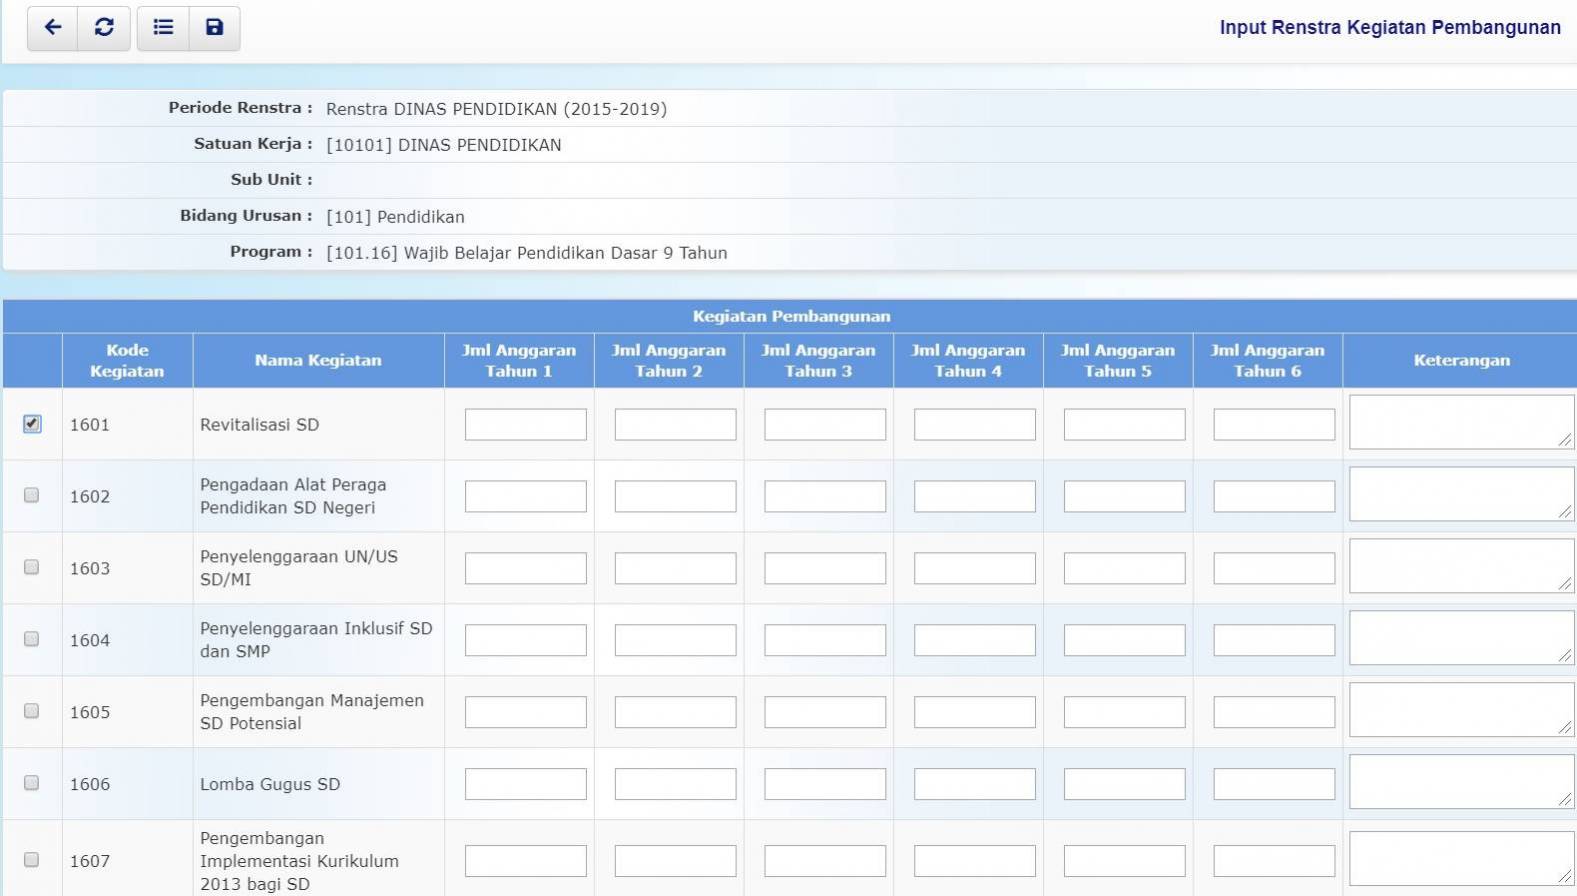This screenshot has width=1577, height=896.
Task: Click the Nama Kegiatan column header
Action: 318,360
